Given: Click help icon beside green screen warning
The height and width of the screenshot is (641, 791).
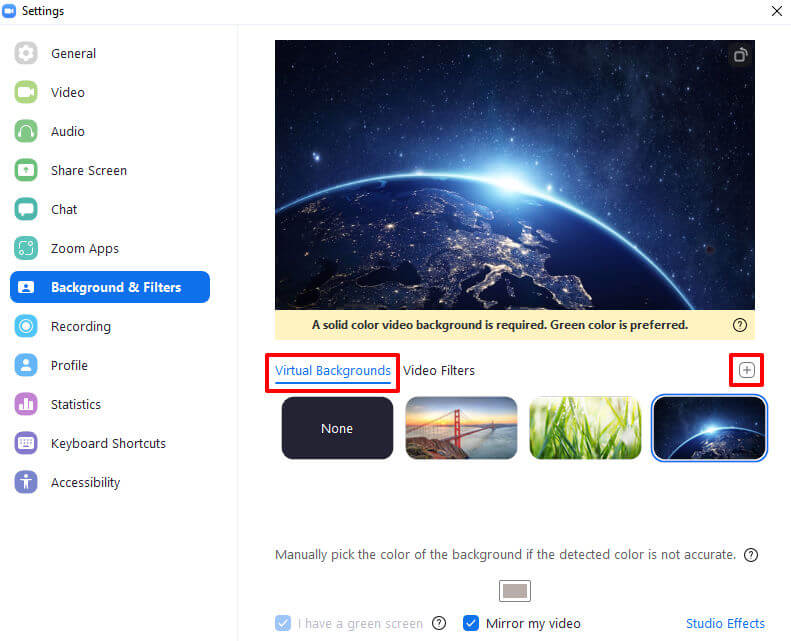Looking at the screenshot, I should coord(740,325).
